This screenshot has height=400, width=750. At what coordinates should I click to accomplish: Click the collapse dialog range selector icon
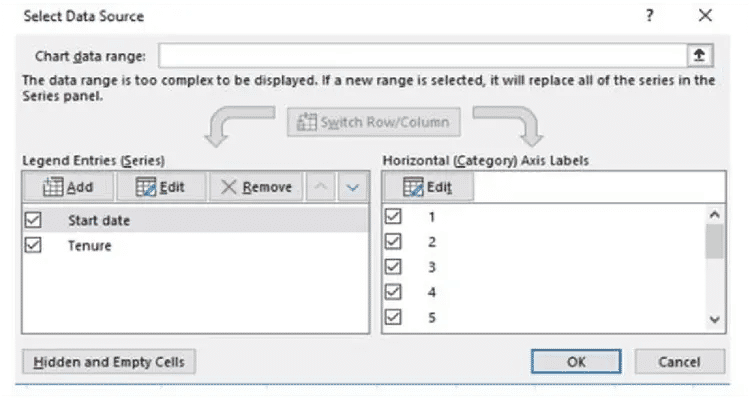tap(700, 56)
